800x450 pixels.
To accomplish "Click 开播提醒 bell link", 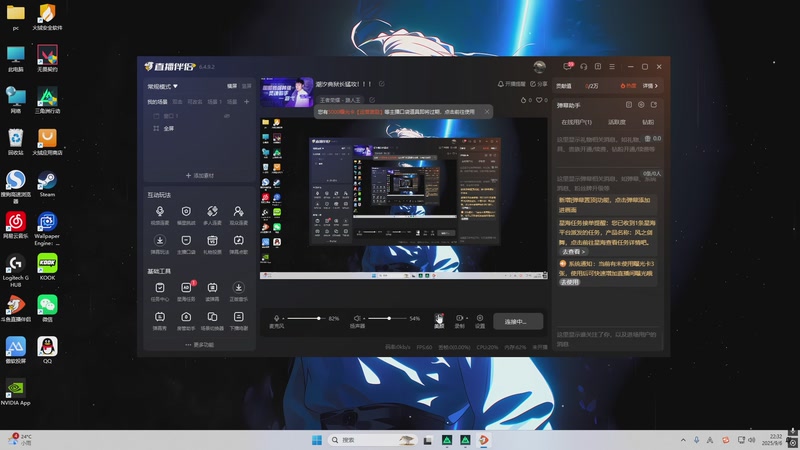I will tap(511, 84).
